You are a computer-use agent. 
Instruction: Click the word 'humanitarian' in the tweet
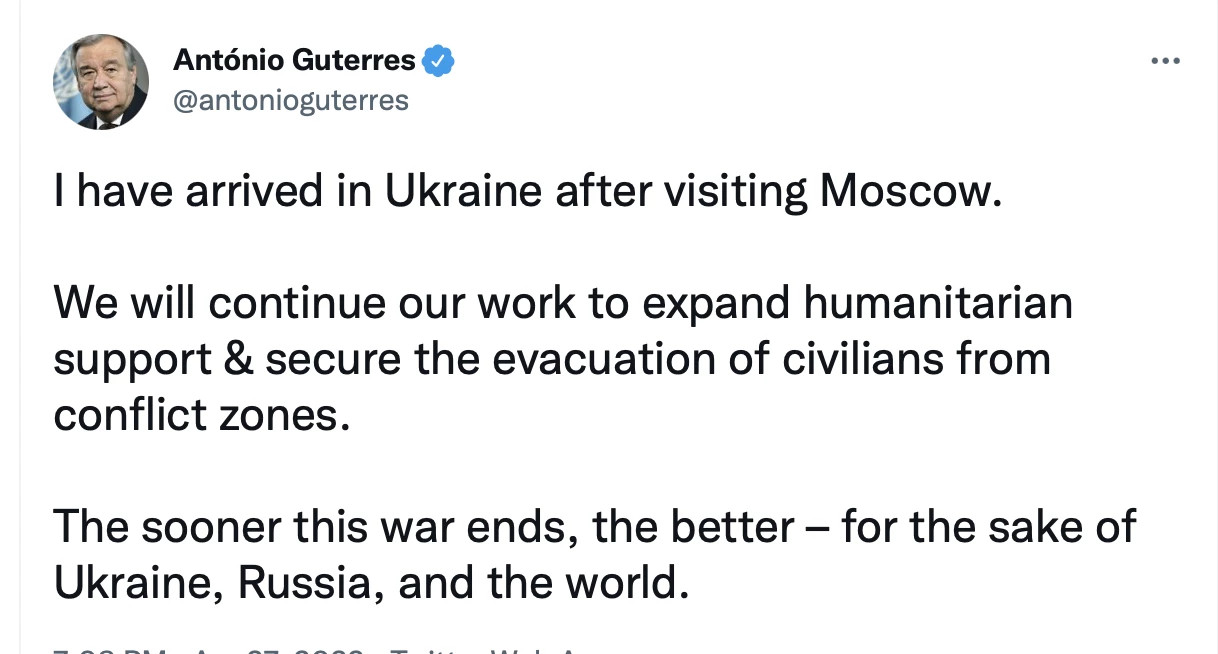tap(938, 302)
